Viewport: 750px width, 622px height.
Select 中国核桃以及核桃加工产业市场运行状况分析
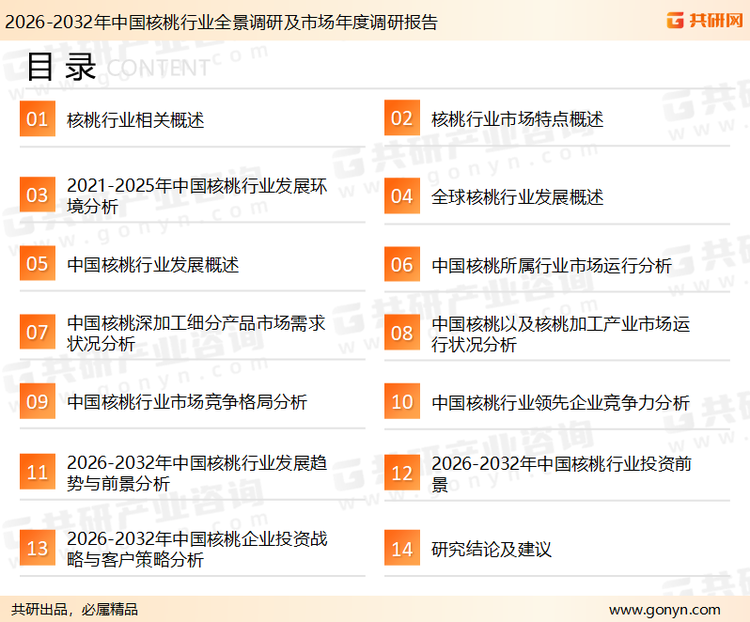tap(561, 334)
